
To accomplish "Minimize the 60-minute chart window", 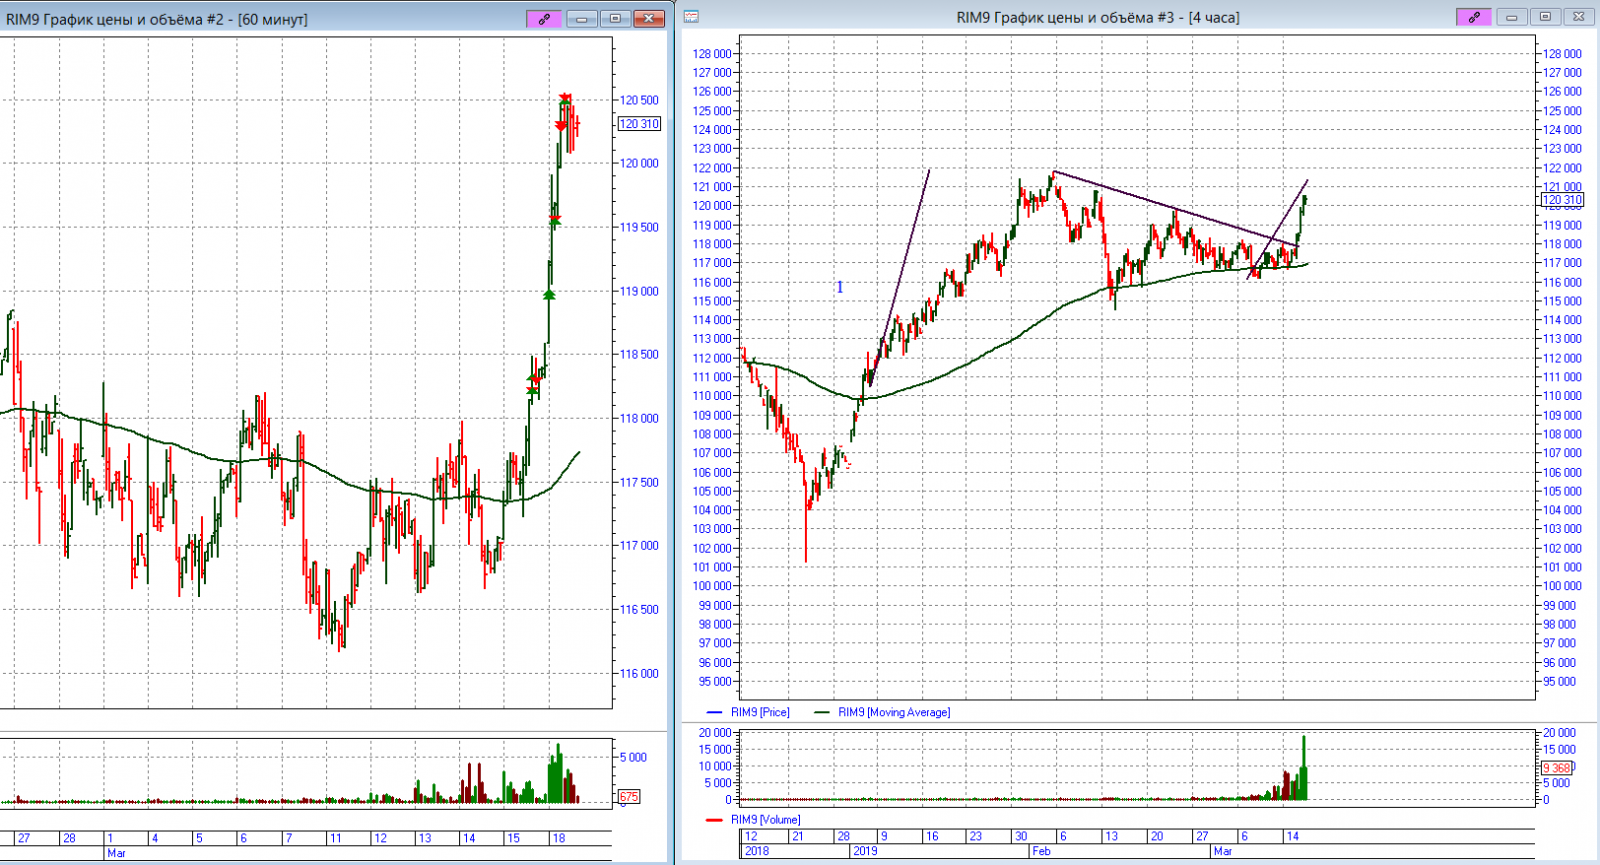I will click(x=581, y=18).
